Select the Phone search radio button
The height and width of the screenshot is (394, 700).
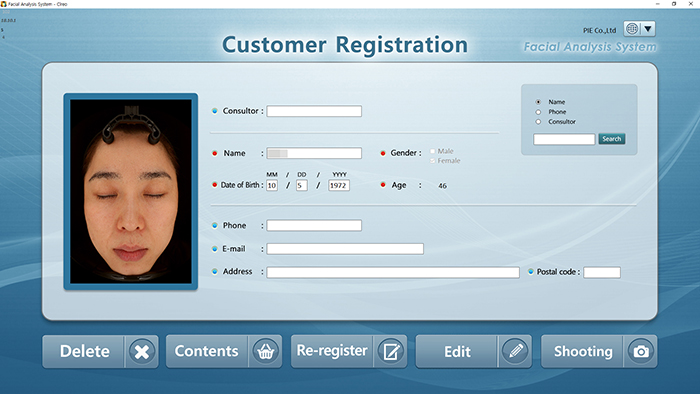tap(538, 112)
